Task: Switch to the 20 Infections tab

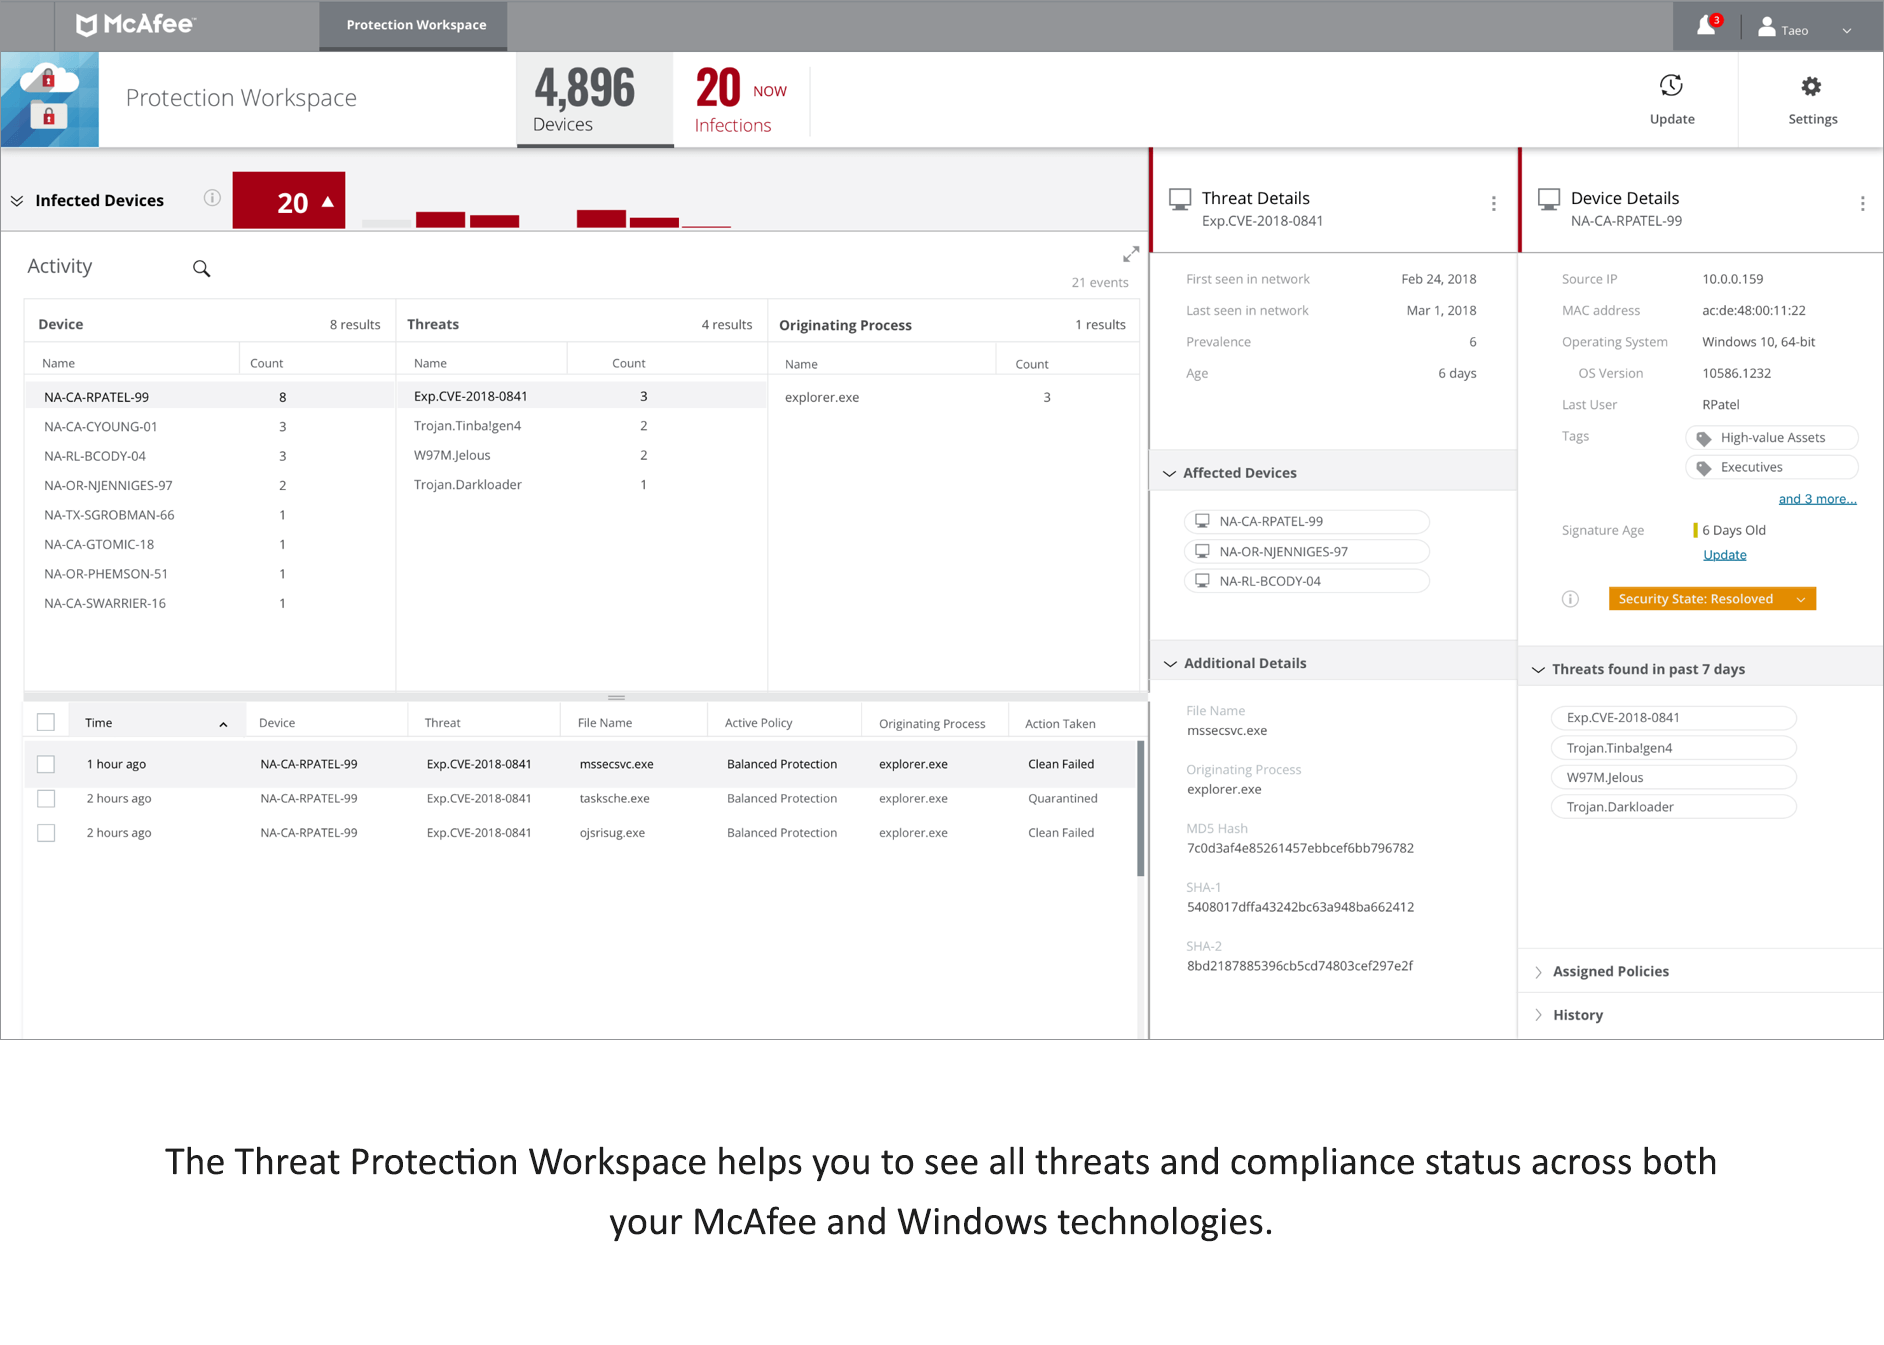Action: pyautogui.click(x=741, y=99)
